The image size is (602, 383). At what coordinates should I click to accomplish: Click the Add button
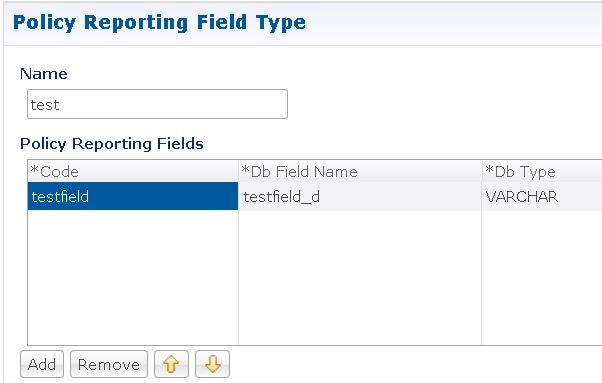pyautogui.click(x=42, y=364)
